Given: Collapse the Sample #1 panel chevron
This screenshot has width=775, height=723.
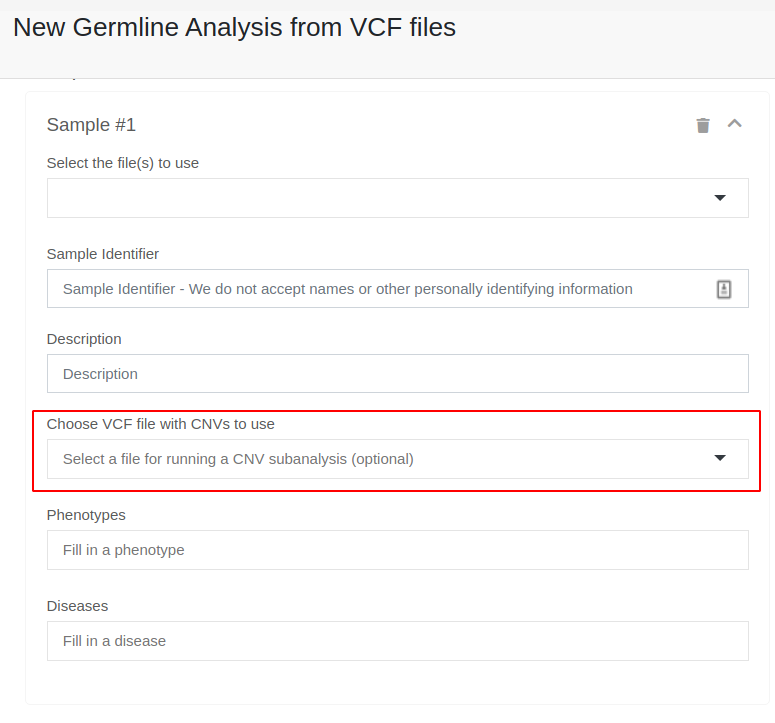Looking at the screenshot, I should click(735, 124).
